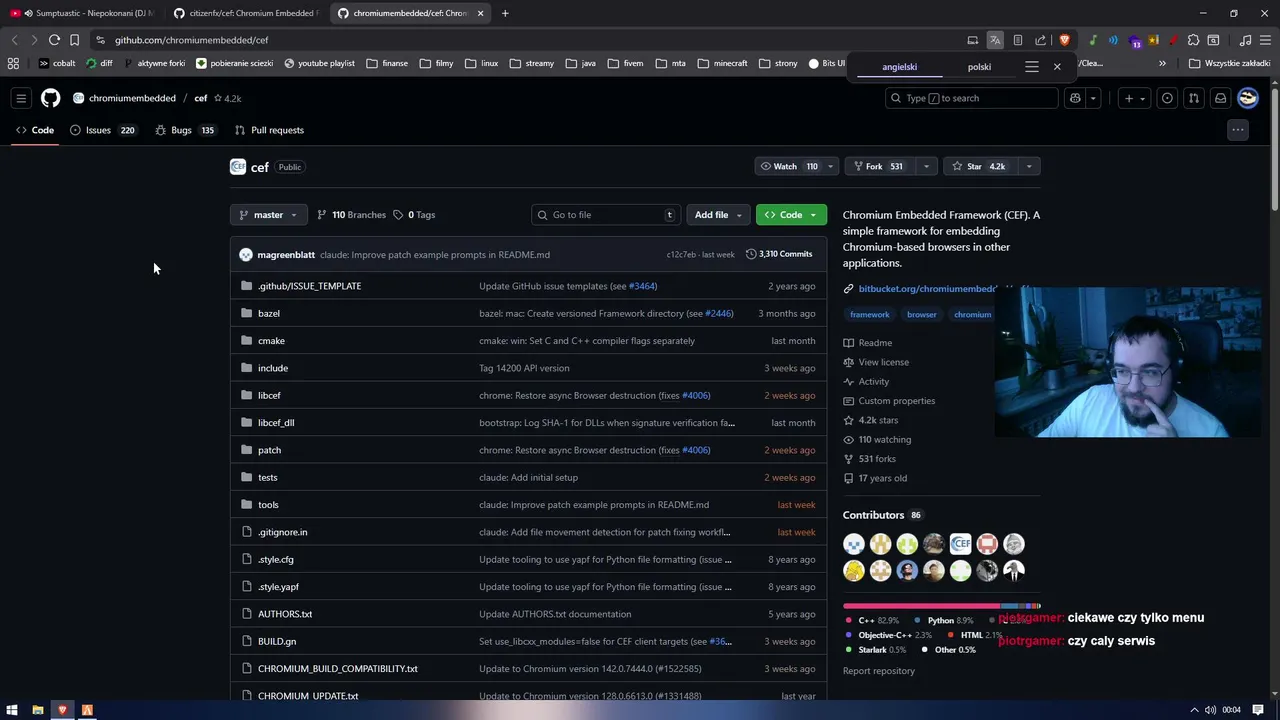Image resolution: width=1280 pixels, height=720 pixels.
Task: Click the language breakdown bar
Action: point(941,606)
